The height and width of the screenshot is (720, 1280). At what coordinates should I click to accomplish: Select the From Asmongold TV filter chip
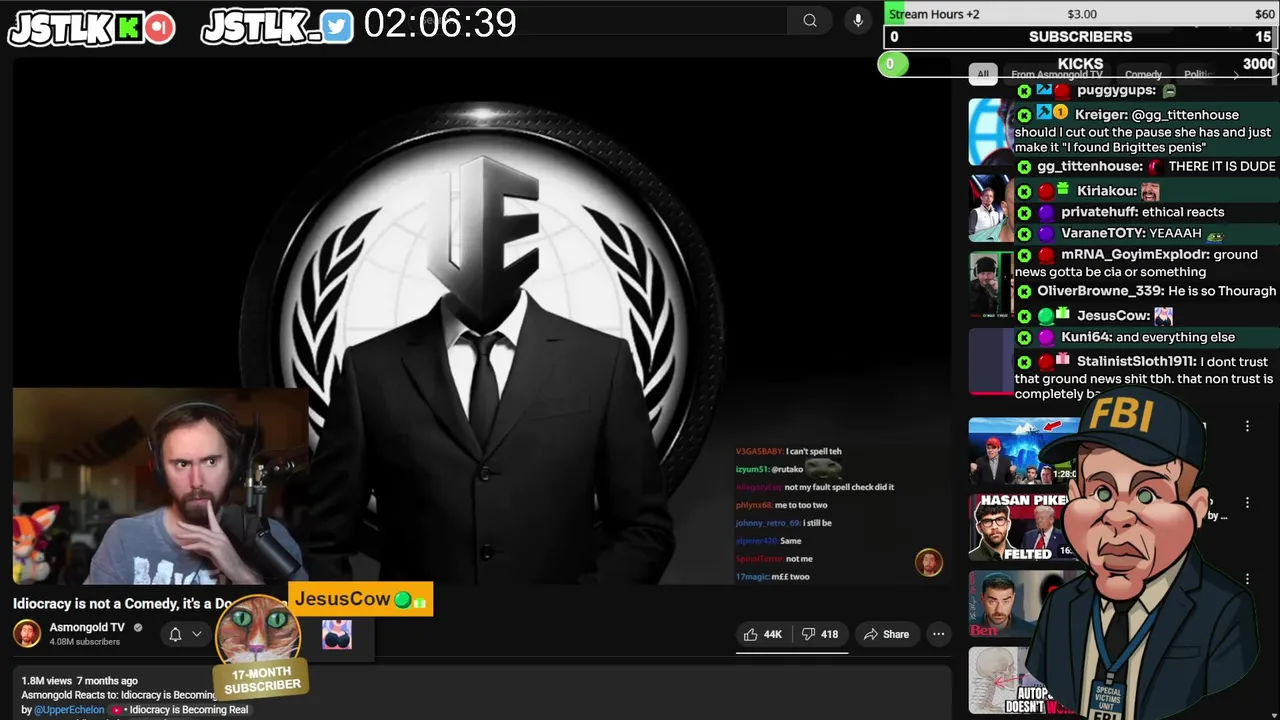pyautogui.click(x=1056, y=74)
